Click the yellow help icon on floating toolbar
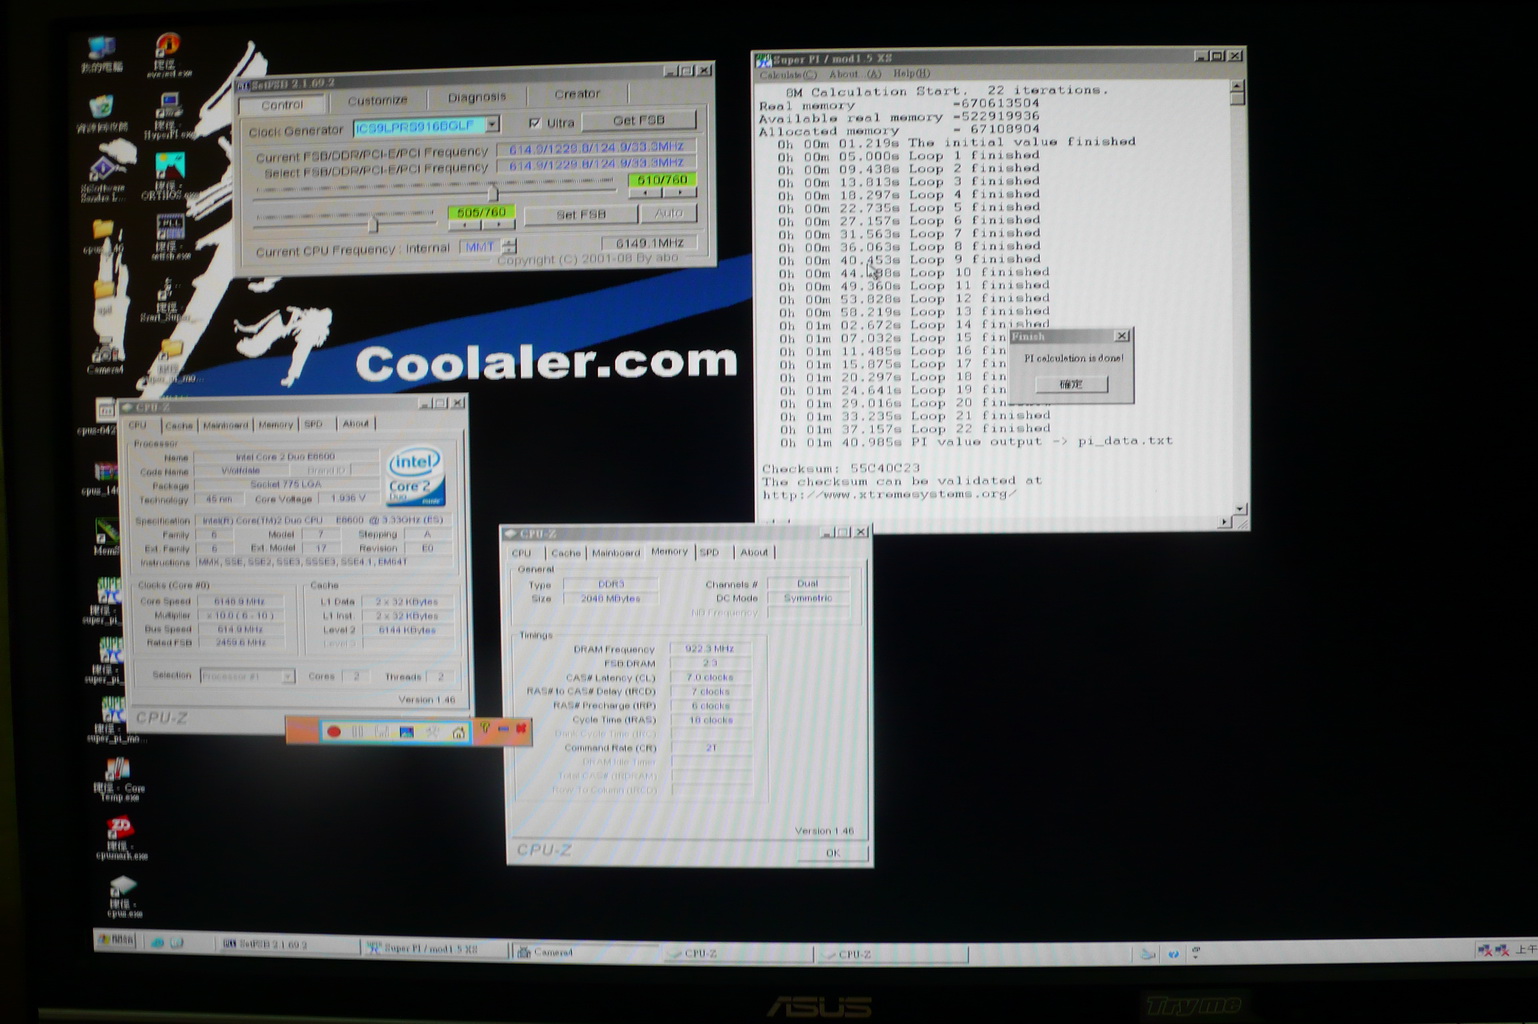Image resolution: width=1538 pixels, height=1024 pixels. click(485, 729)
